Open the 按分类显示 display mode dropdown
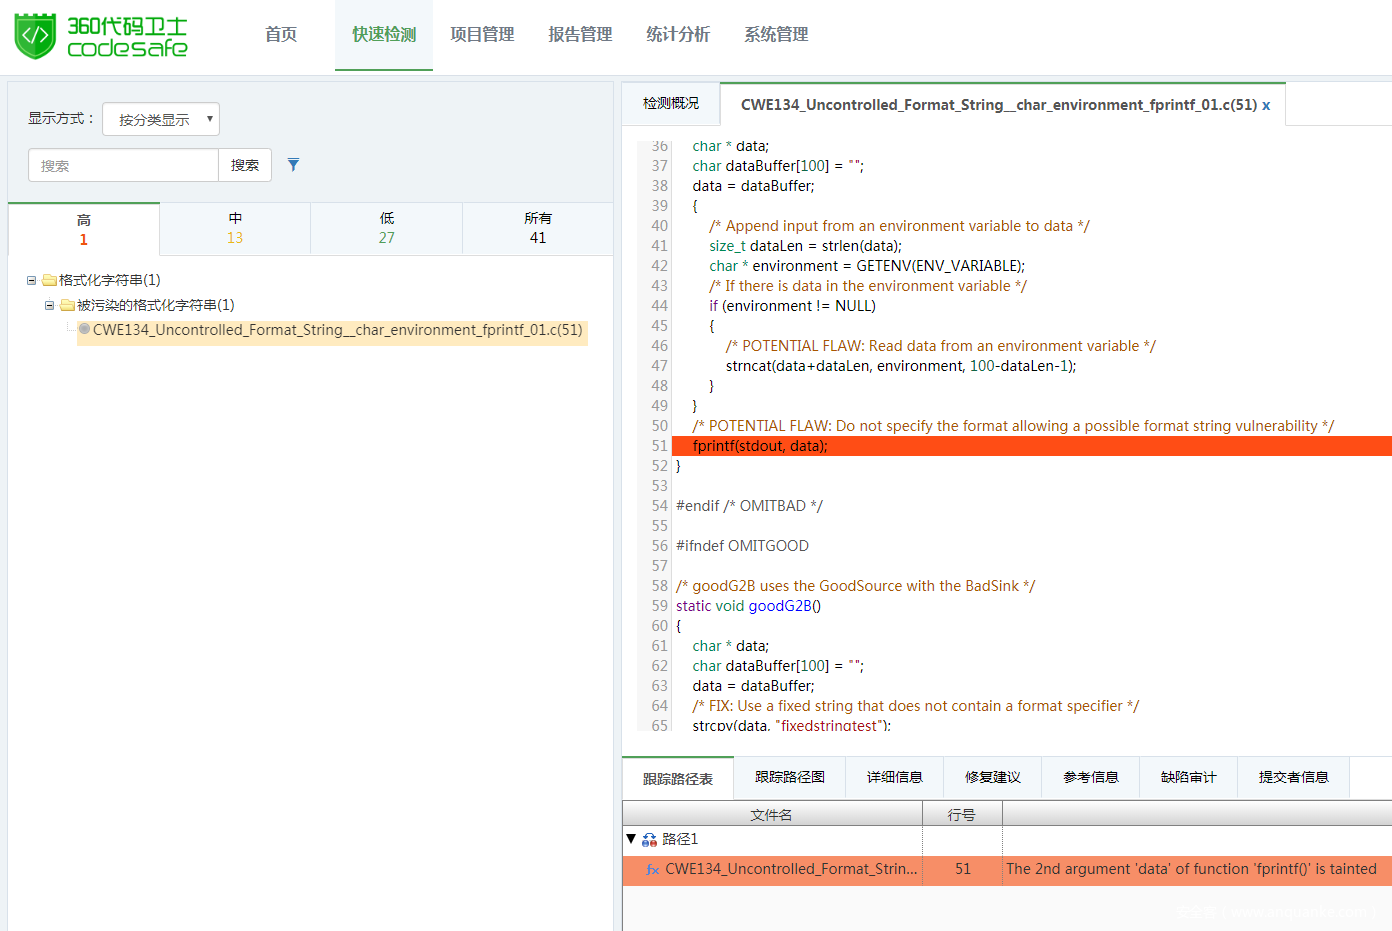The height and width of the screenshot is (931, 1392). pos(161,119)
